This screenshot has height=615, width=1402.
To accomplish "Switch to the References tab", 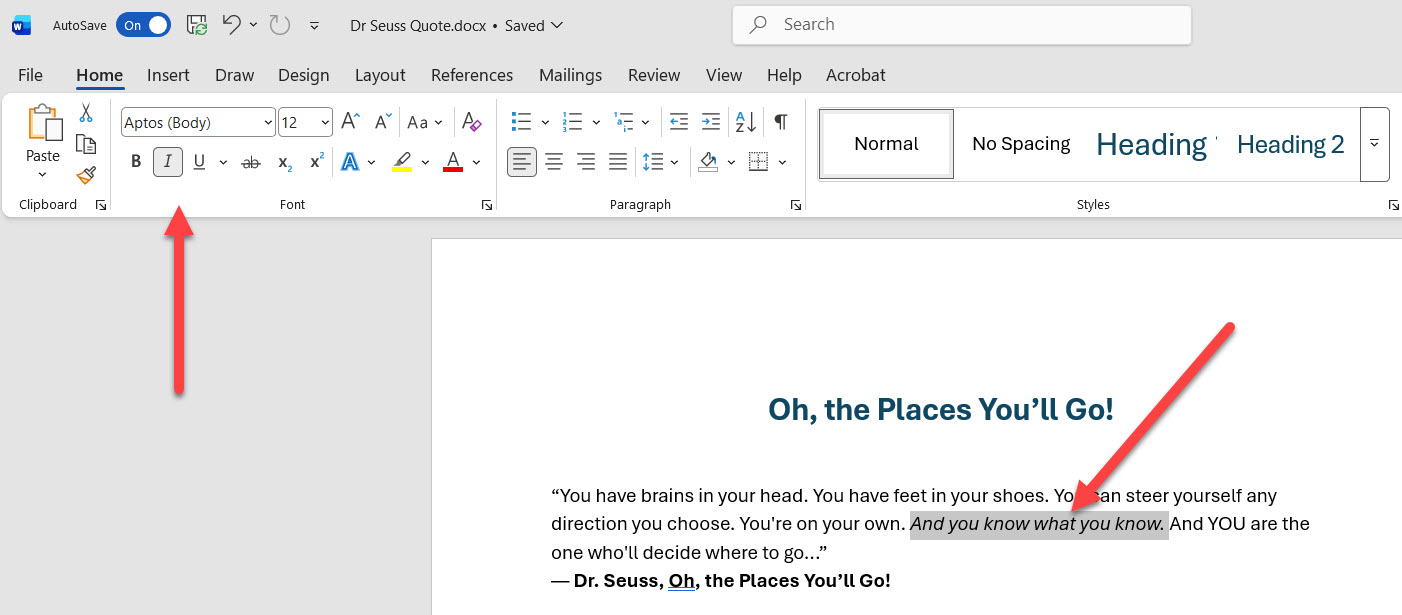I will pyautogui.click(x=472, y=75).
